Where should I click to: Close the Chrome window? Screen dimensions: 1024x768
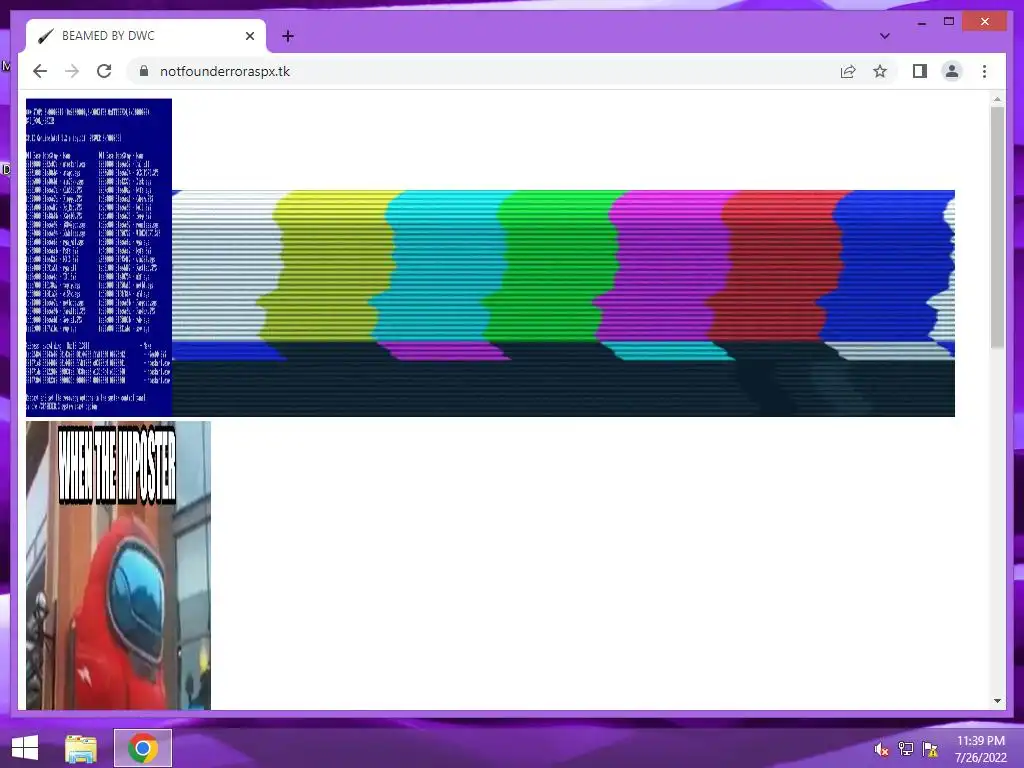[x=985, y=22]
